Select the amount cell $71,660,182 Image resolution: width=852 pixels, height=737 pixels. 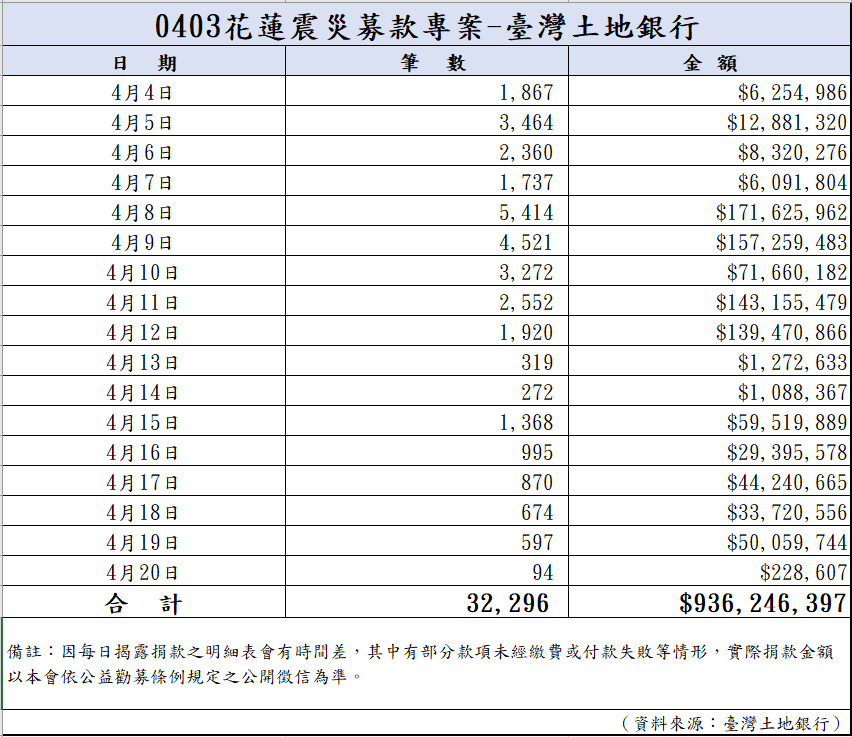click(709, 271)
